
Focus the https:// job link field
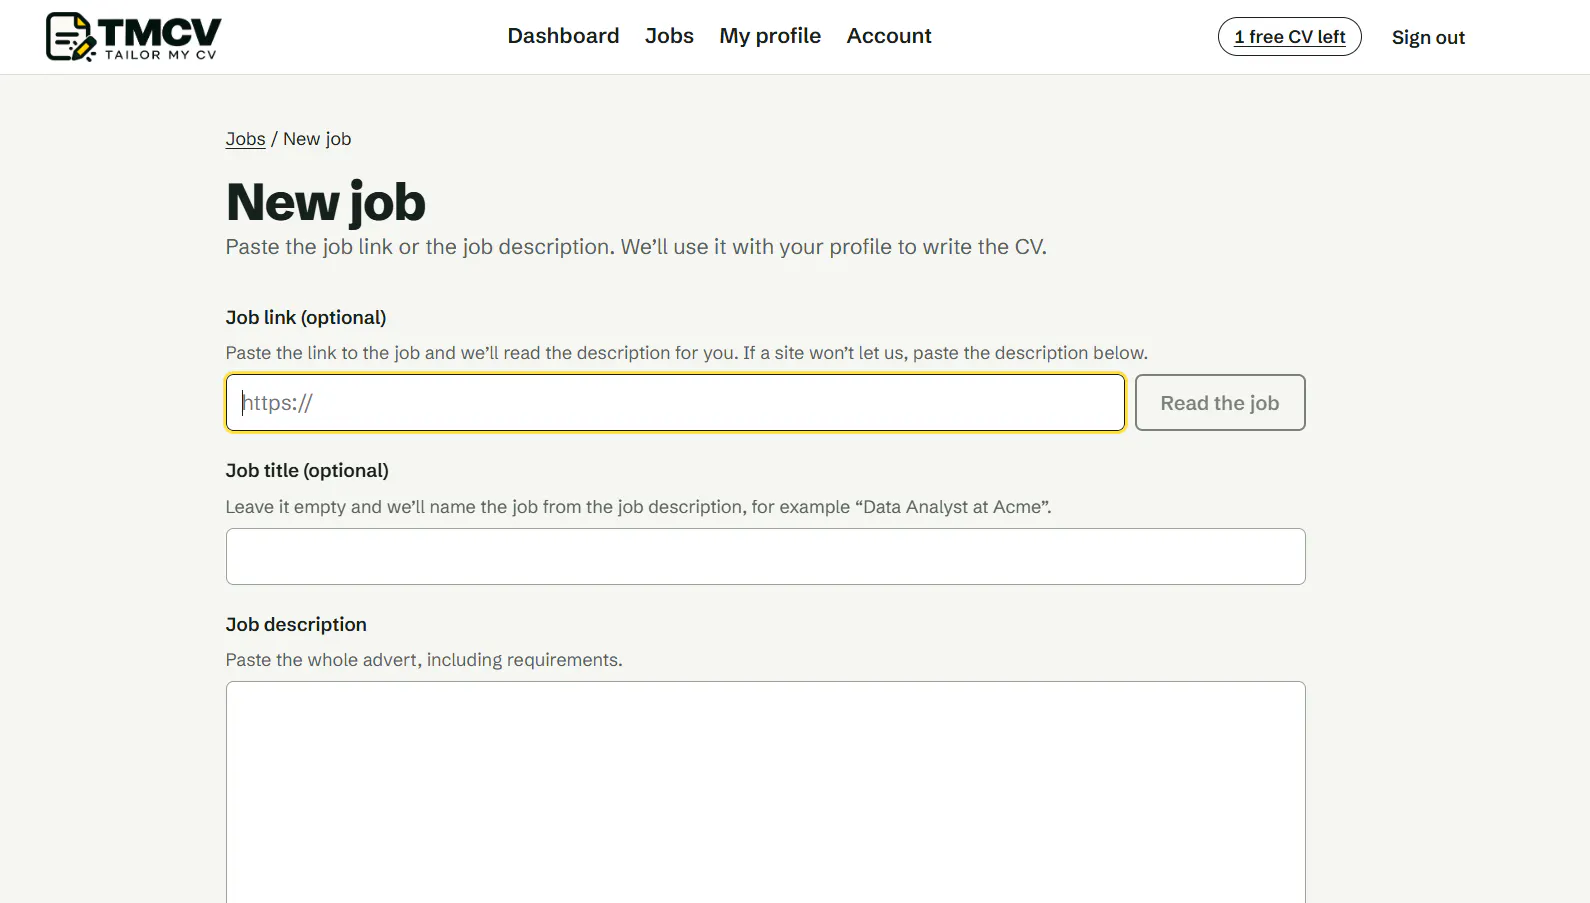(x=675, y=403)
